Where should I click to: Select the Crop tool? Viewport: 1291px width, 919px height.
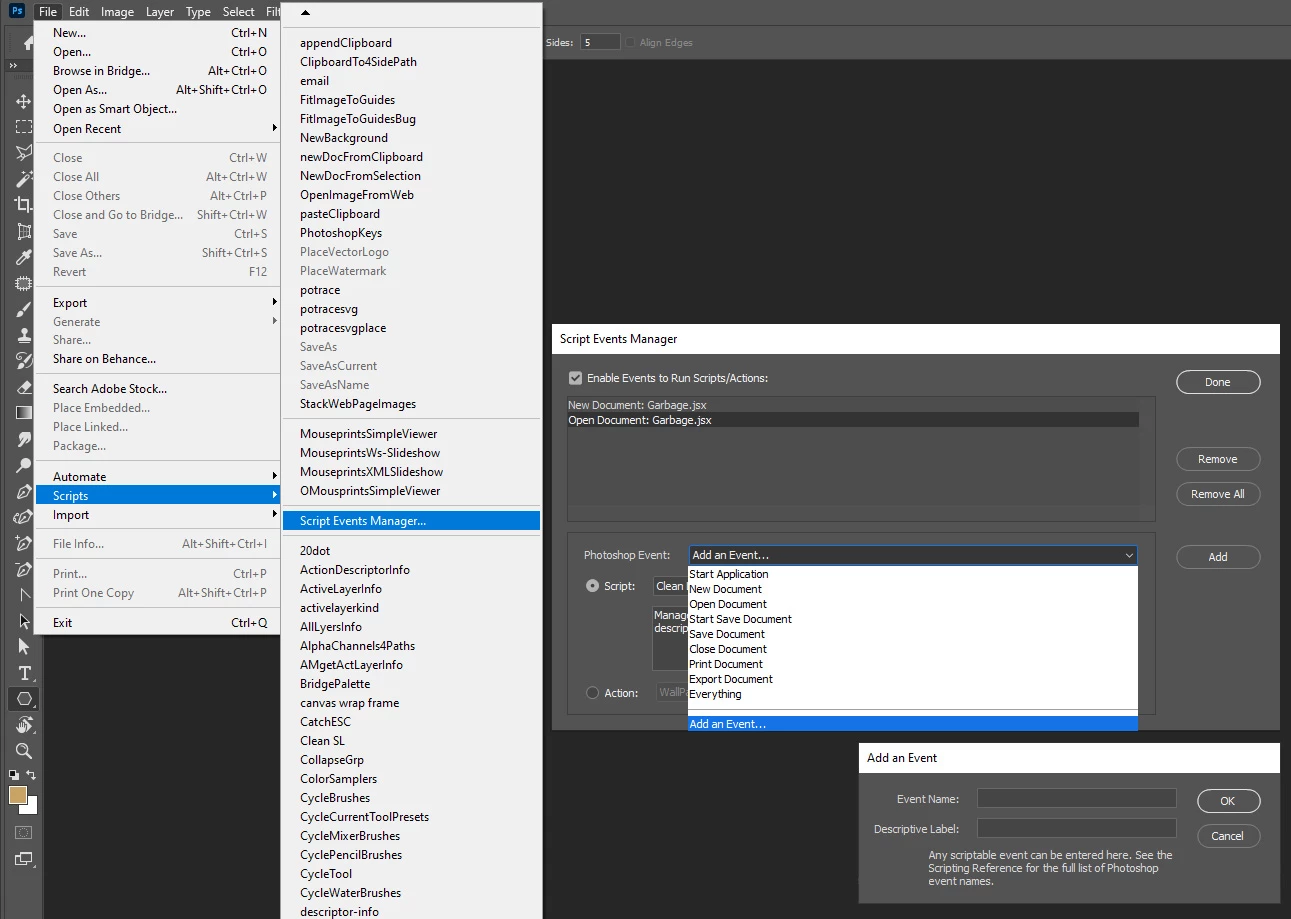tap(23, 205)
